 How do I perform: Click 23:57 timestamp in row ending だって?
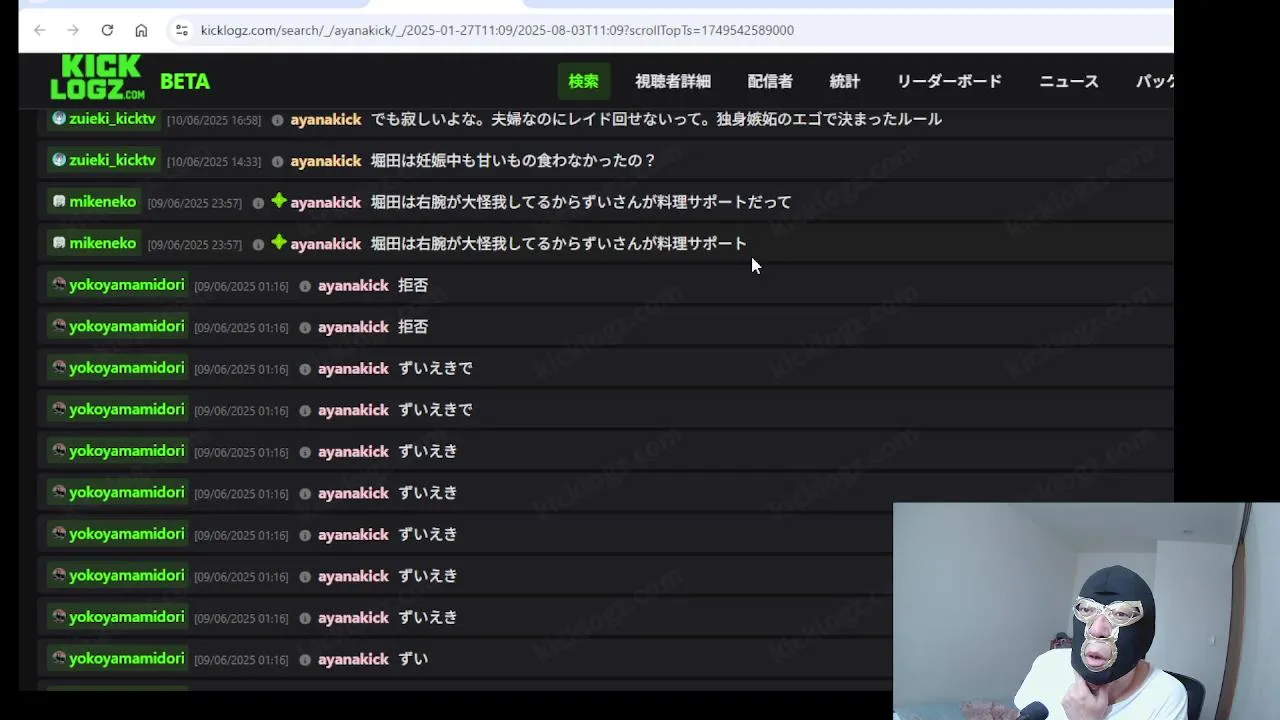[x=195, y=203]
